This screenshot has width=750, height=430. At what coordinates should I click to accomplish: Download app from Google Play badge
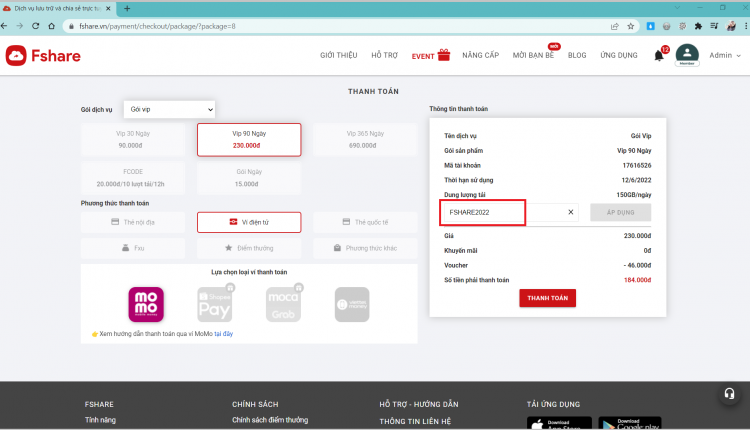(629, 423)
